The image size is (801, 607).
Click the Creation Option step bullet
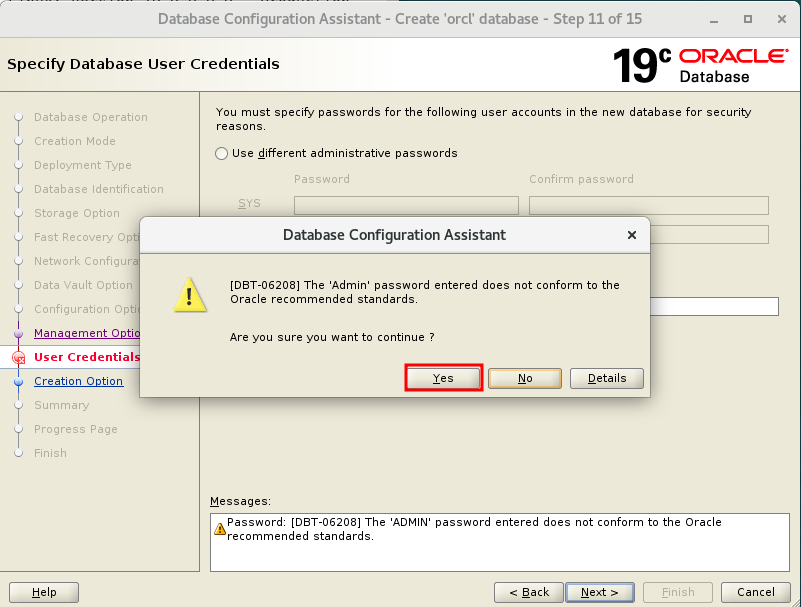pos(18,382)
